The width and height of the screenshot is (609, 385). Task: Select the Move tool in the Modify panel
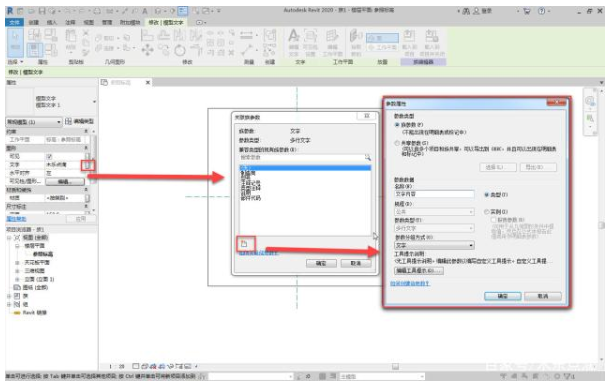click(148, 50)
